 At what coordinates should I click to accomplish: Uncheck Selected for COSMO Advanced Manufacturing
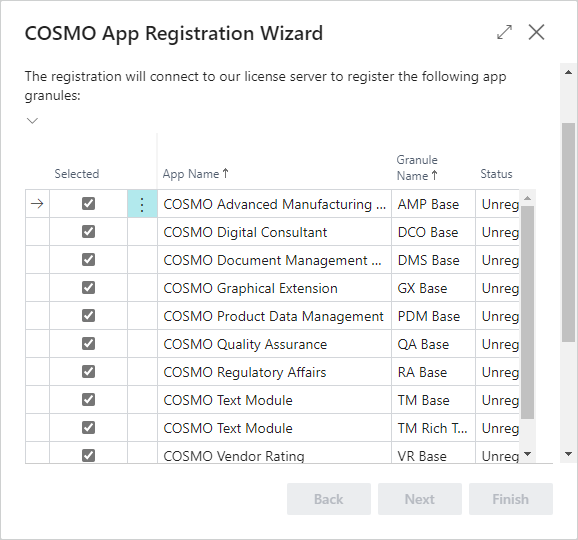coord(88,203)
